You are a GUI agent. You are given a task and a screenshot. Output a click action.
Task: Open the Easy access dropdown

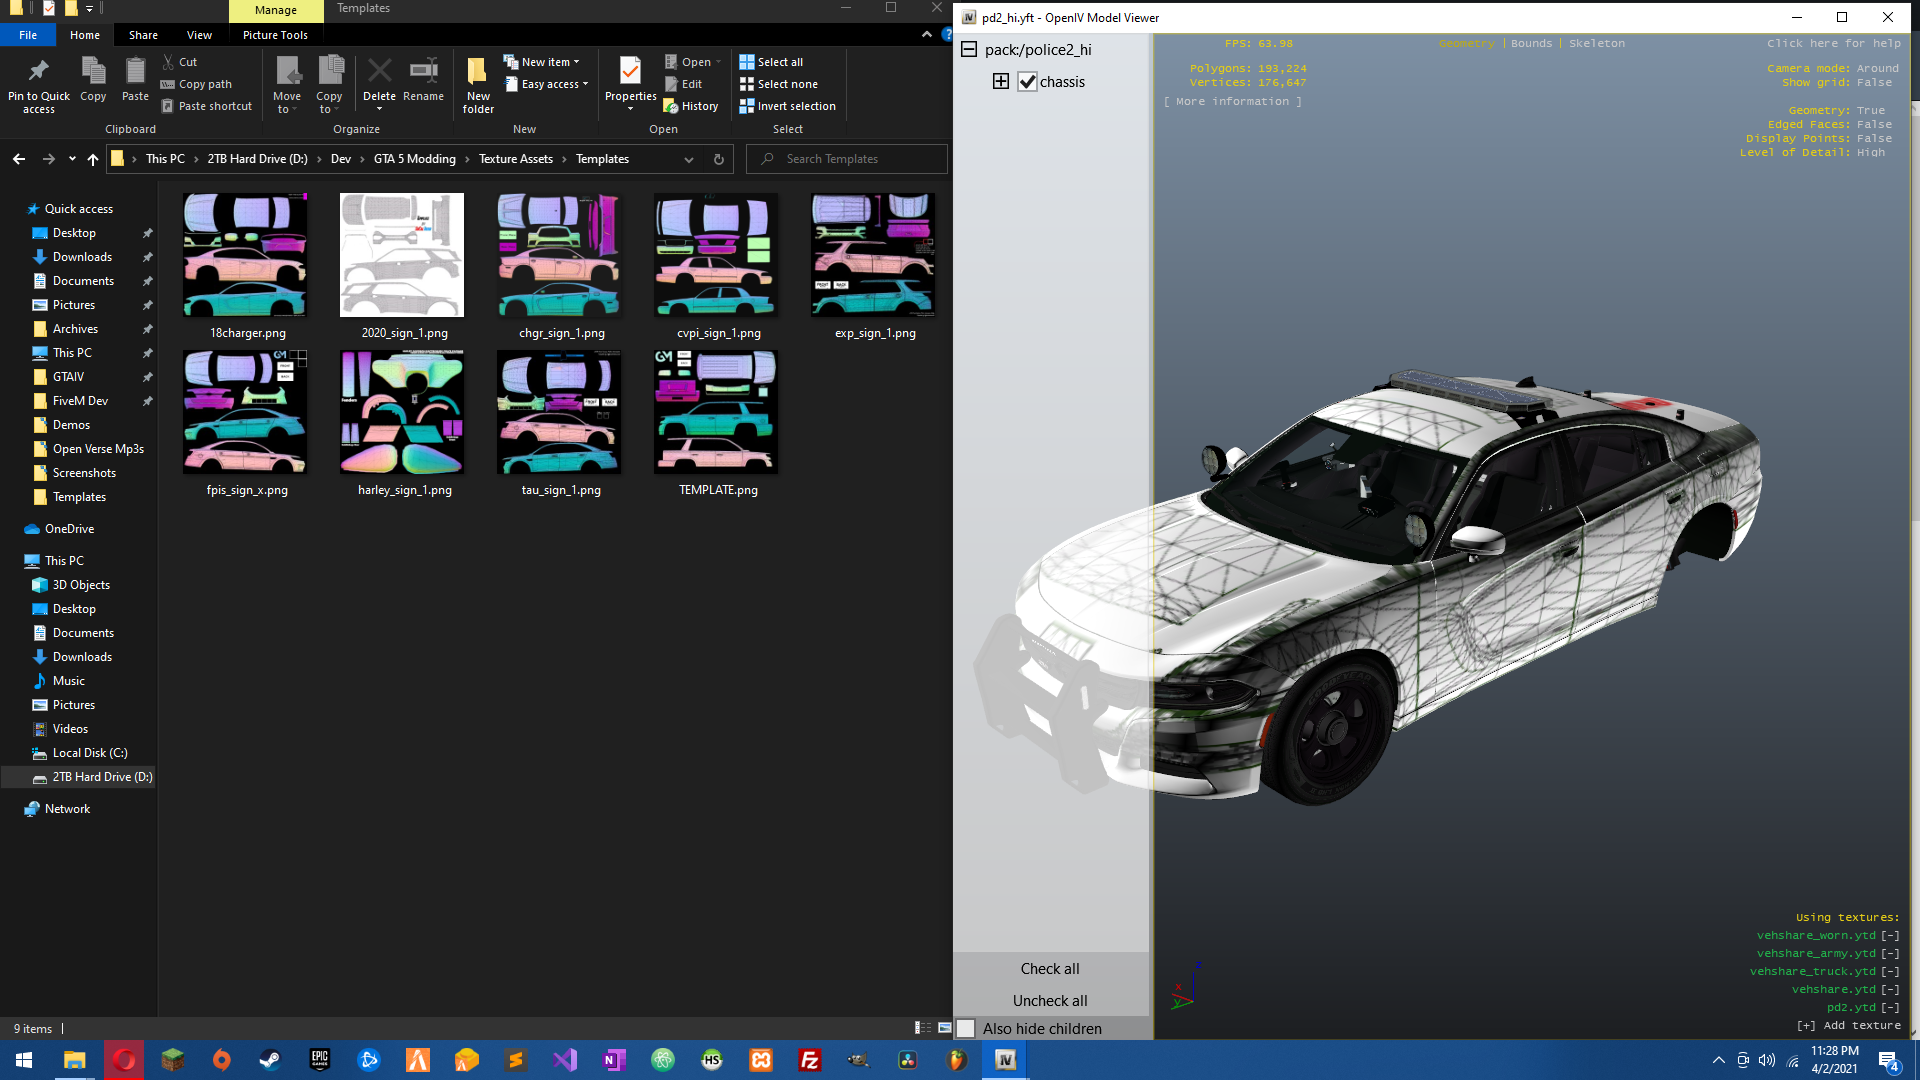[x=548, y=84]
